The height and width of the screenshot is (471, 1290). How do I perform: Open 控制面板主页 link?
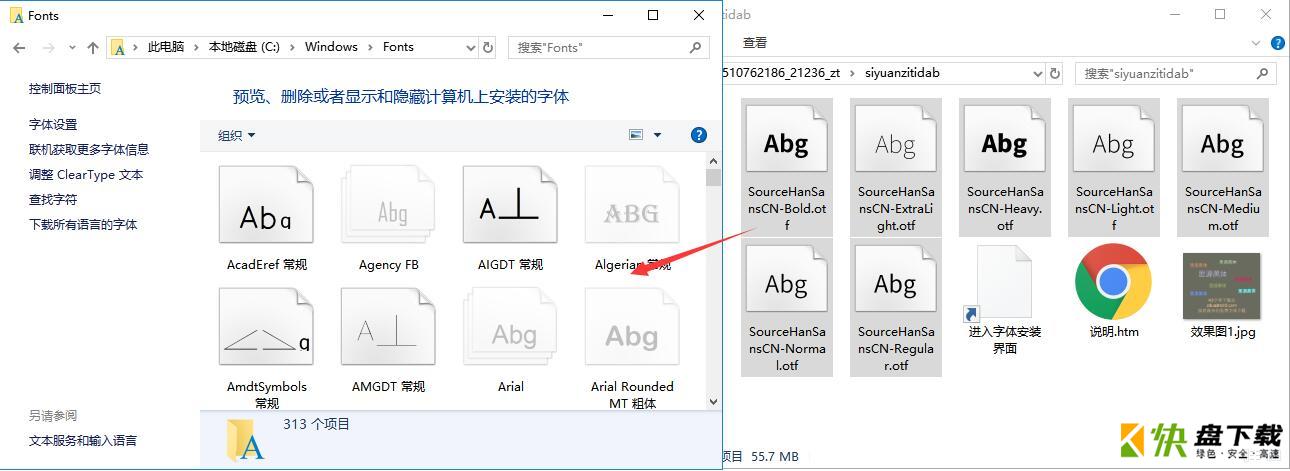pos(65,88)
